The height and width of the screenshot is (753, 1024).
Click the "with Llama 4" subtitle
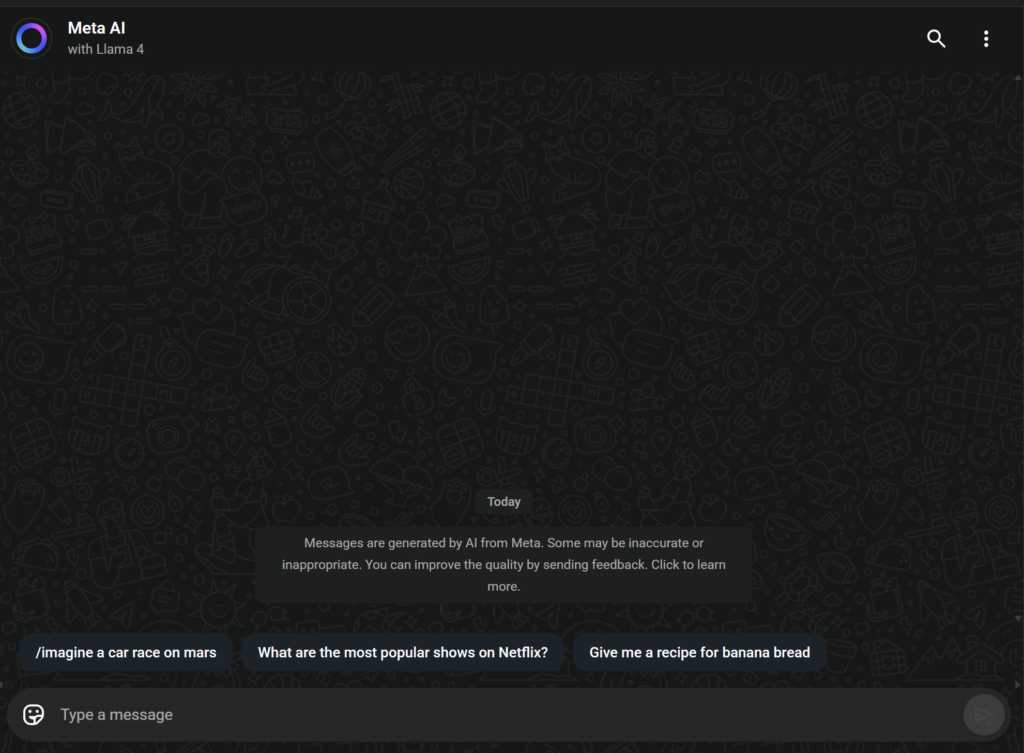pos(106,49)
